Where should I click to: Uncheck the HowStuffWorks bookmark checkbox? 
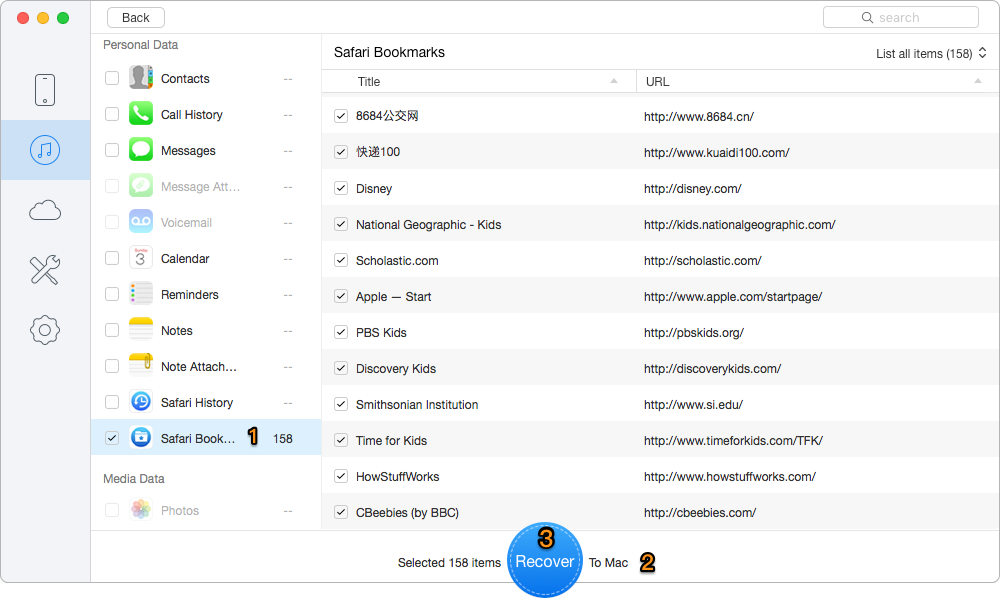point(341,476)
